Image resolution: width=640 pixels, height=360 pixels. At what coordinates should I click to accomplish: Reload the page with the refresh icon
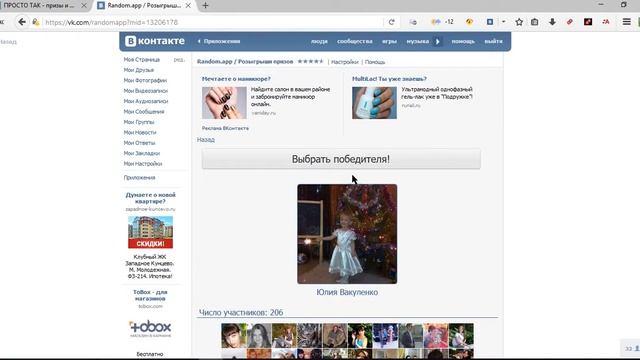click(391, 22)
